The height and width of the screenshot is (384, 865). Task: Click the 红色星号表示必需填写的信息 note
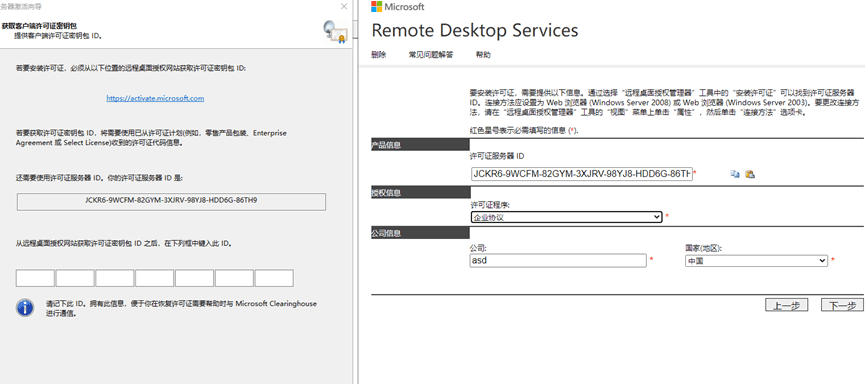coord(524,130)
